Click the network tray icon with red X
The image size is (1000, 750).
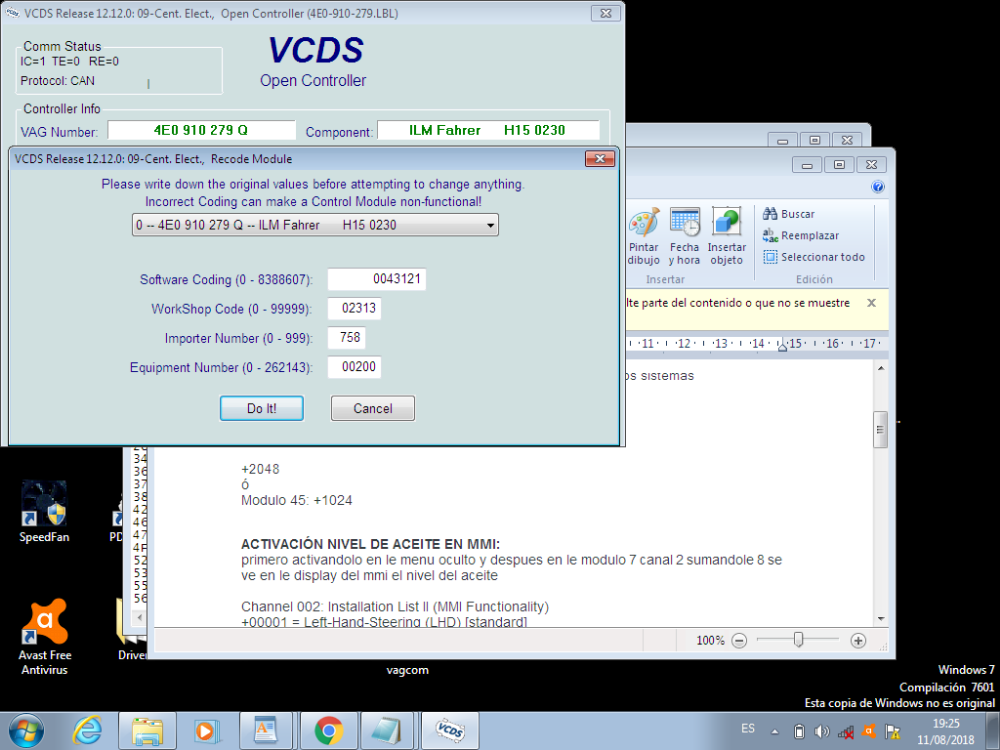click(846, 732)
